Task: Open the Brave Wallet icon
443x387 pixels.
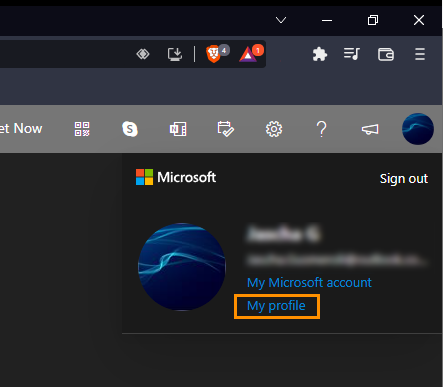Action: (x=386, y=54)
